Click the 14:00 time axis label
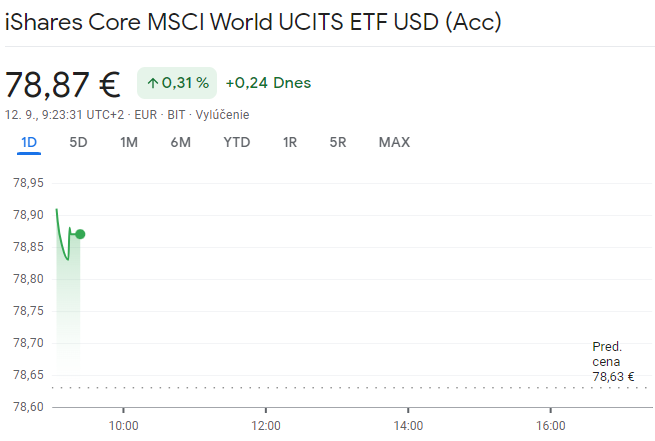Screen dimensions: 655x441 [408, 424]
